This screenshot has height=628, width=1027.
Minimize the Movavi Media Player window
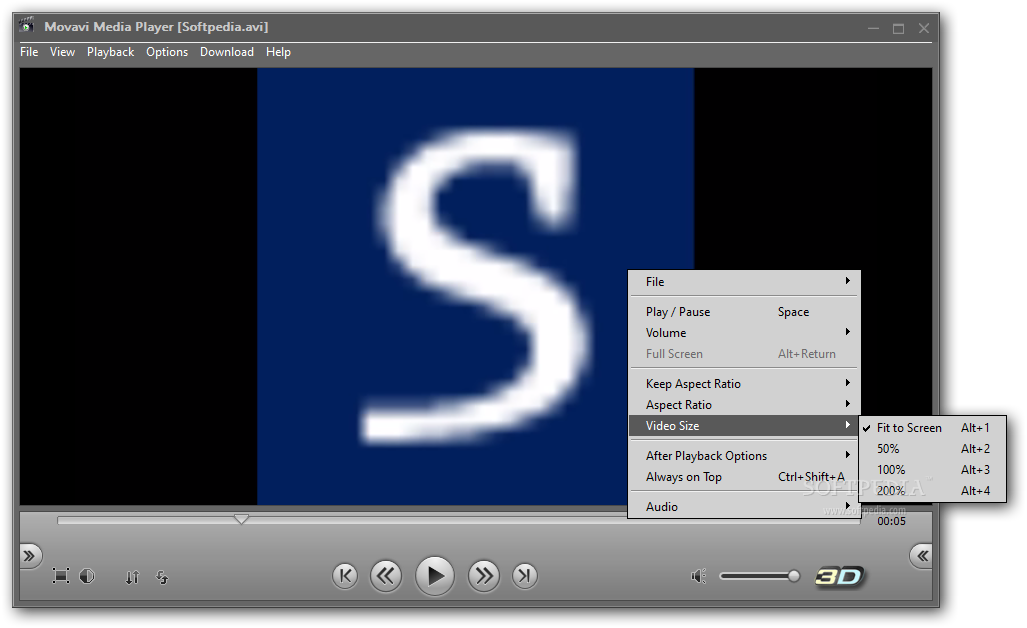[873, 28]
